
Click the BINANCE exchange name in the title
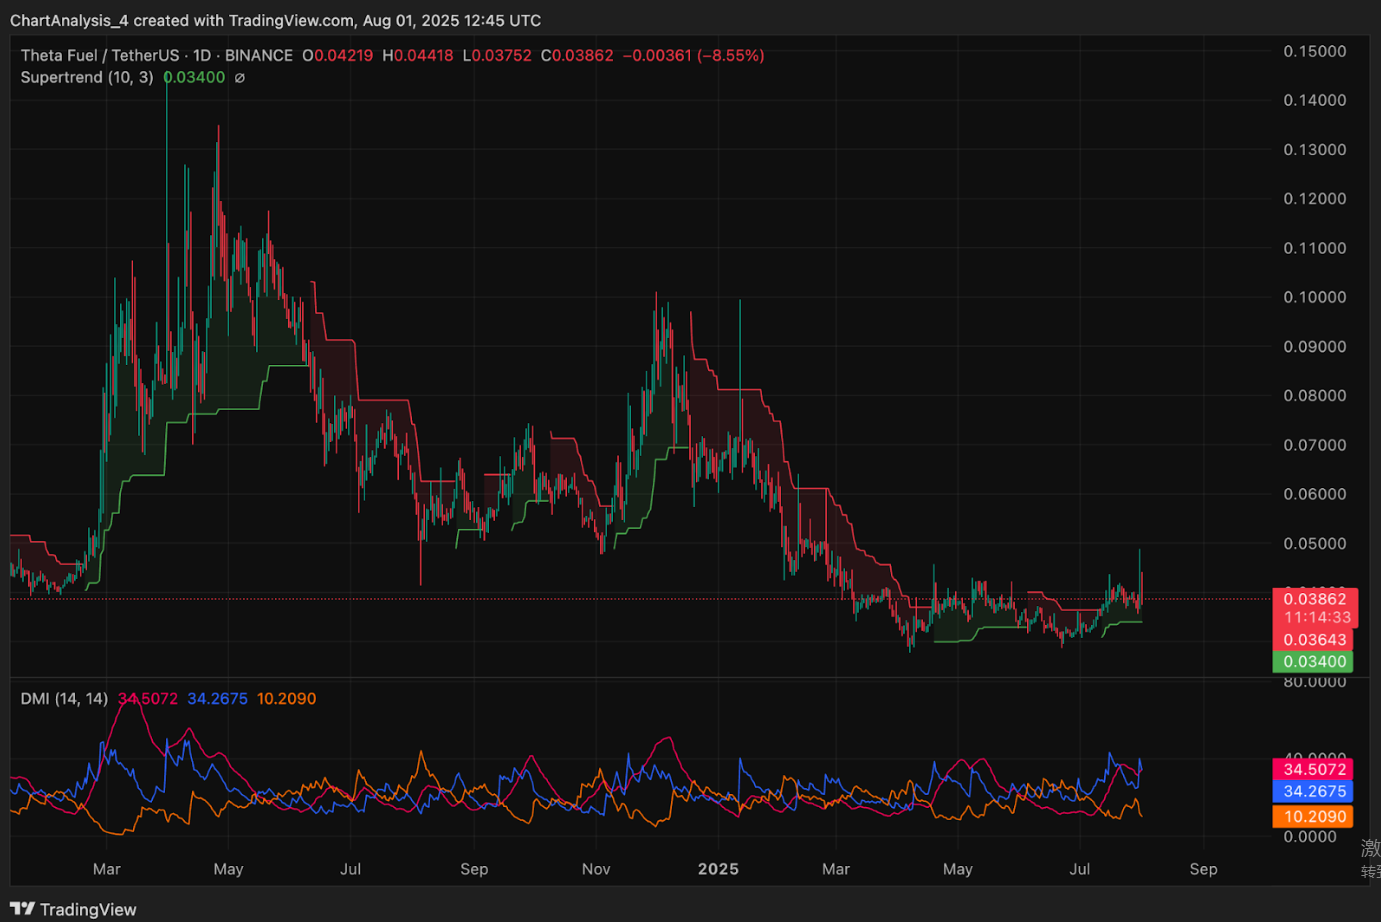[x=258, y=56]
